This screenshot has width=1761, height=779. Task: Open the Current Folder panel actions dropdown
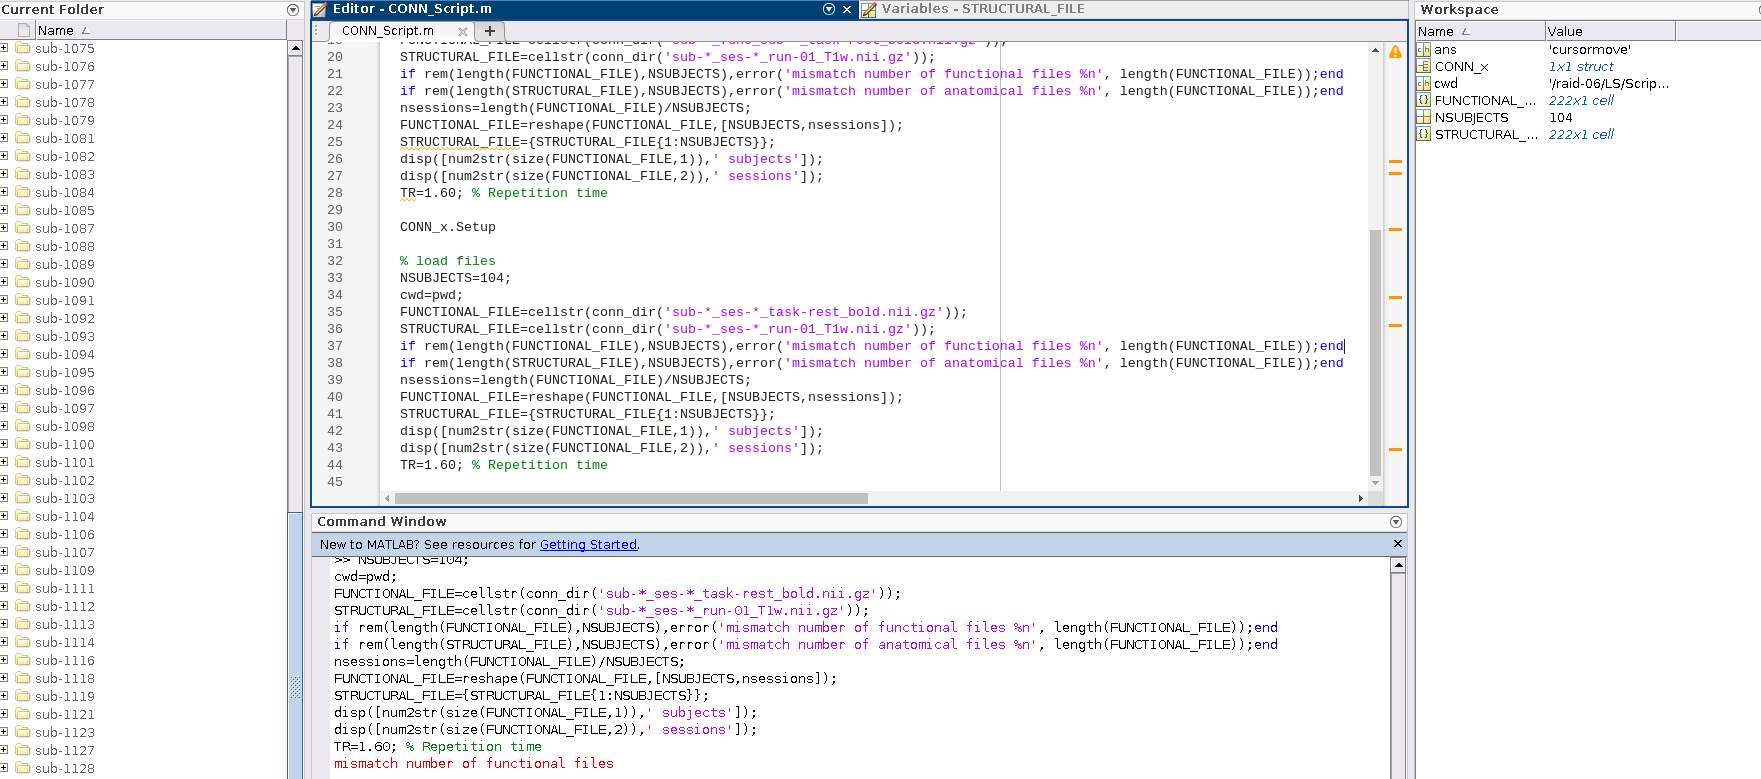pyautogui.click(x=293, y=10)
